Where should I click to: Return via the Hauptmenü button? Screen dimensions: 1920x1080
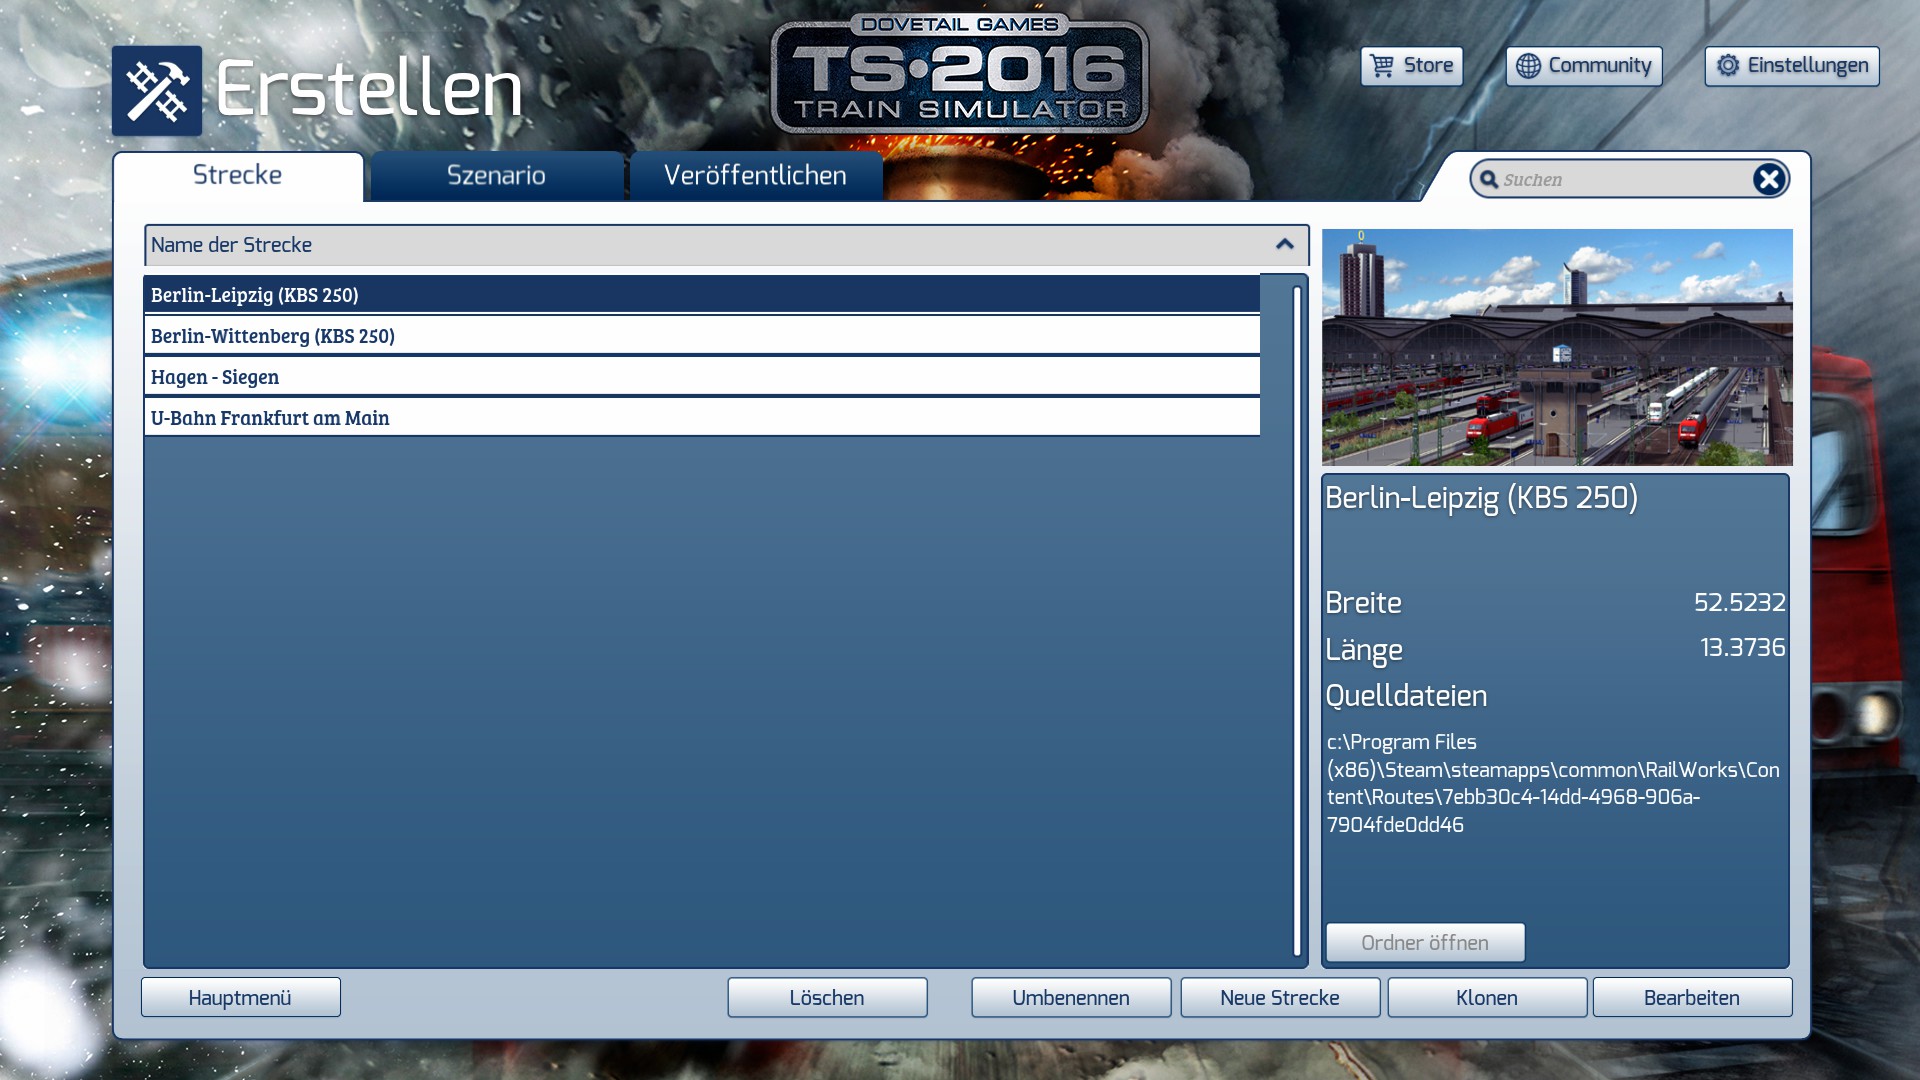point(240,998)
